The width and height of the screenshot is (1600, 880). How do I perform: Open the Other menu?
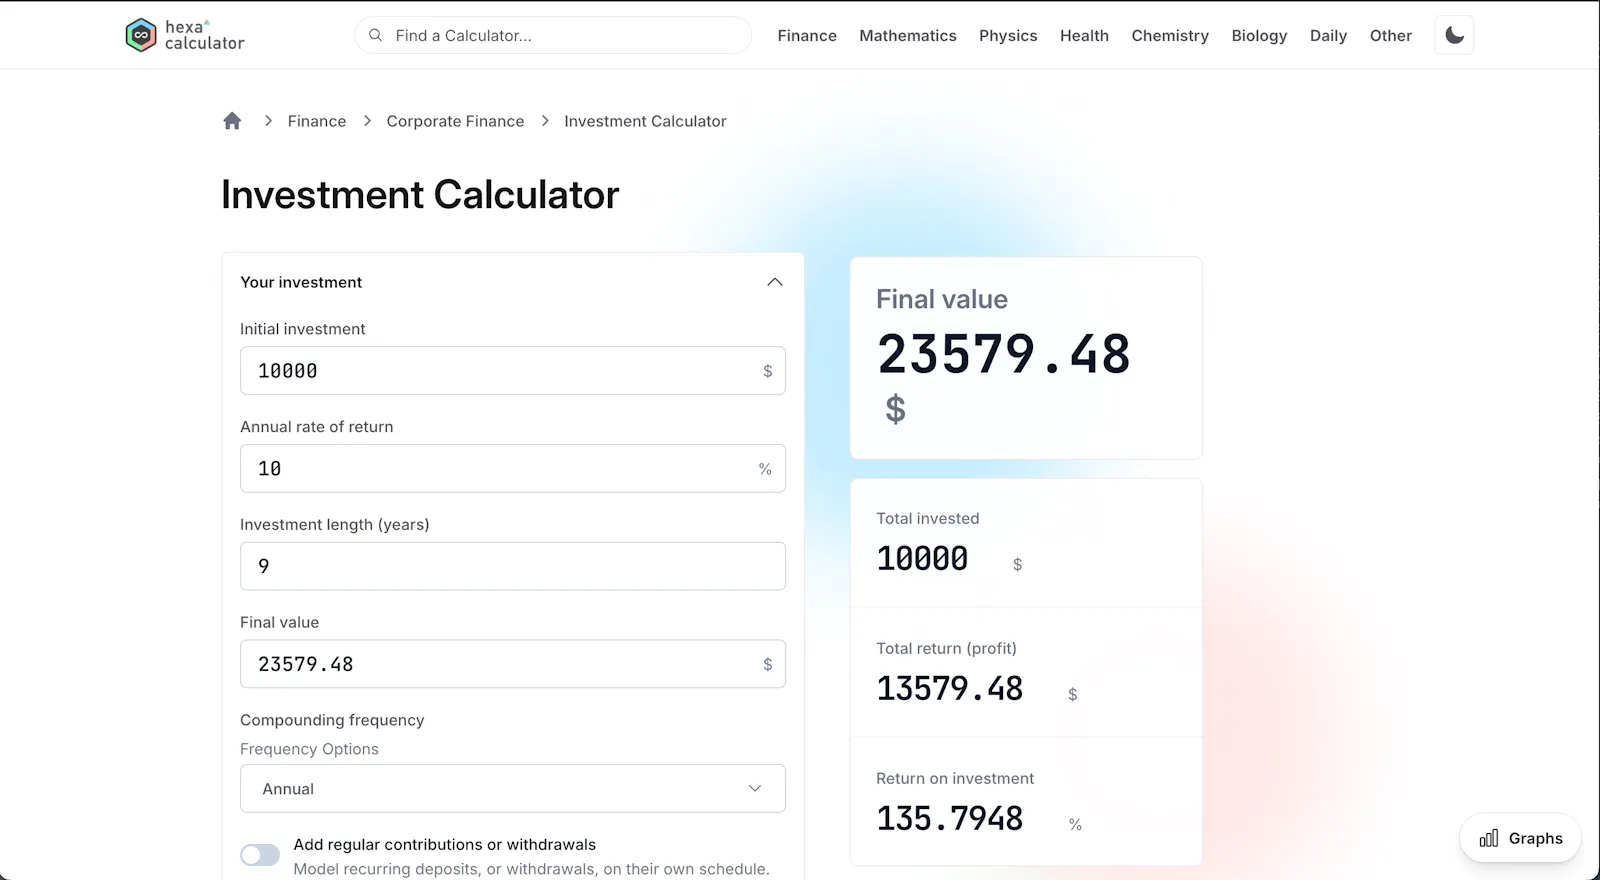click(x=1391, y=35)
